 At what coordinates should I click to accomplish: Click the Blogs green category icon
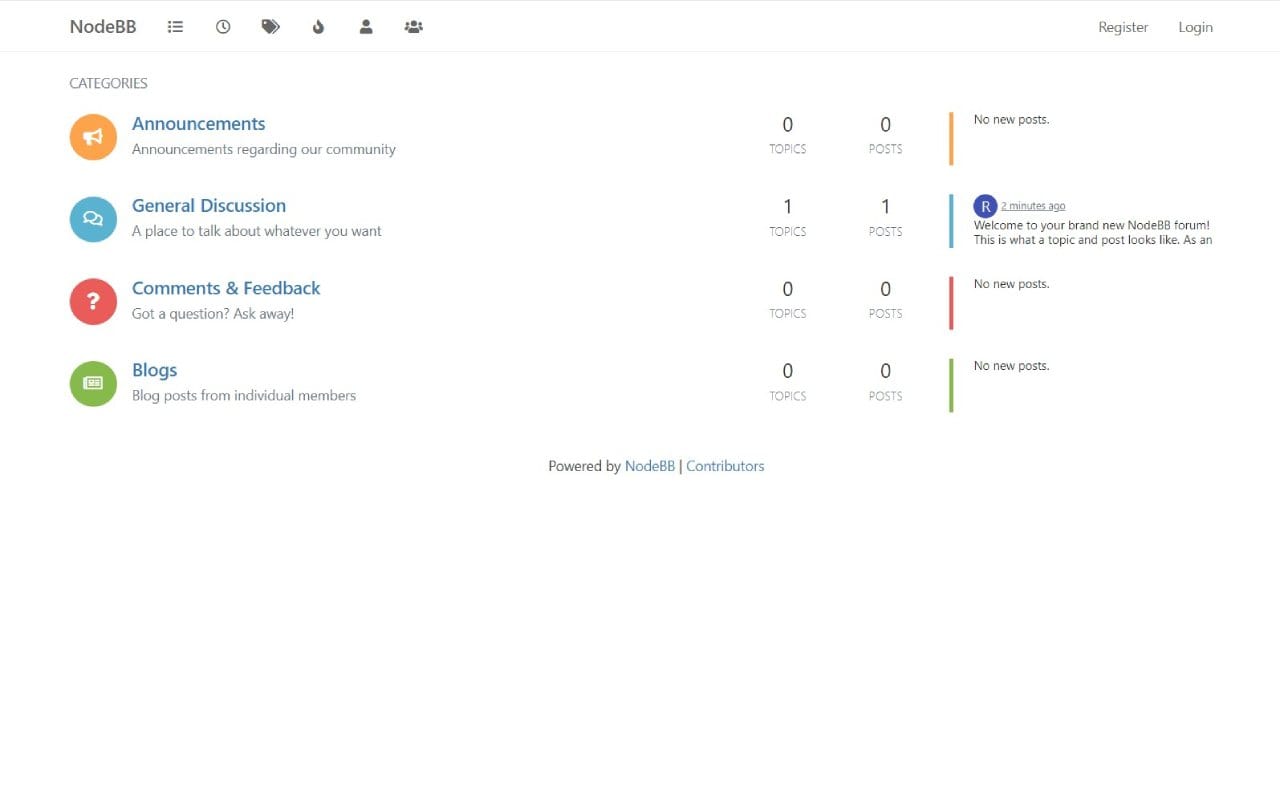(92, 383)
